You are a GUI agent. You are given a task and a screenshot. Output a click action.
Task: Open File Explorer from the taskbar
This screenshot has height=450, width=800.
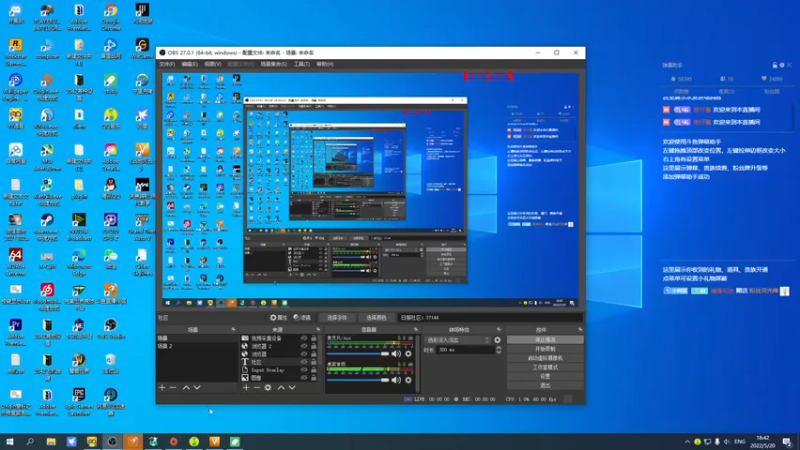51,442
